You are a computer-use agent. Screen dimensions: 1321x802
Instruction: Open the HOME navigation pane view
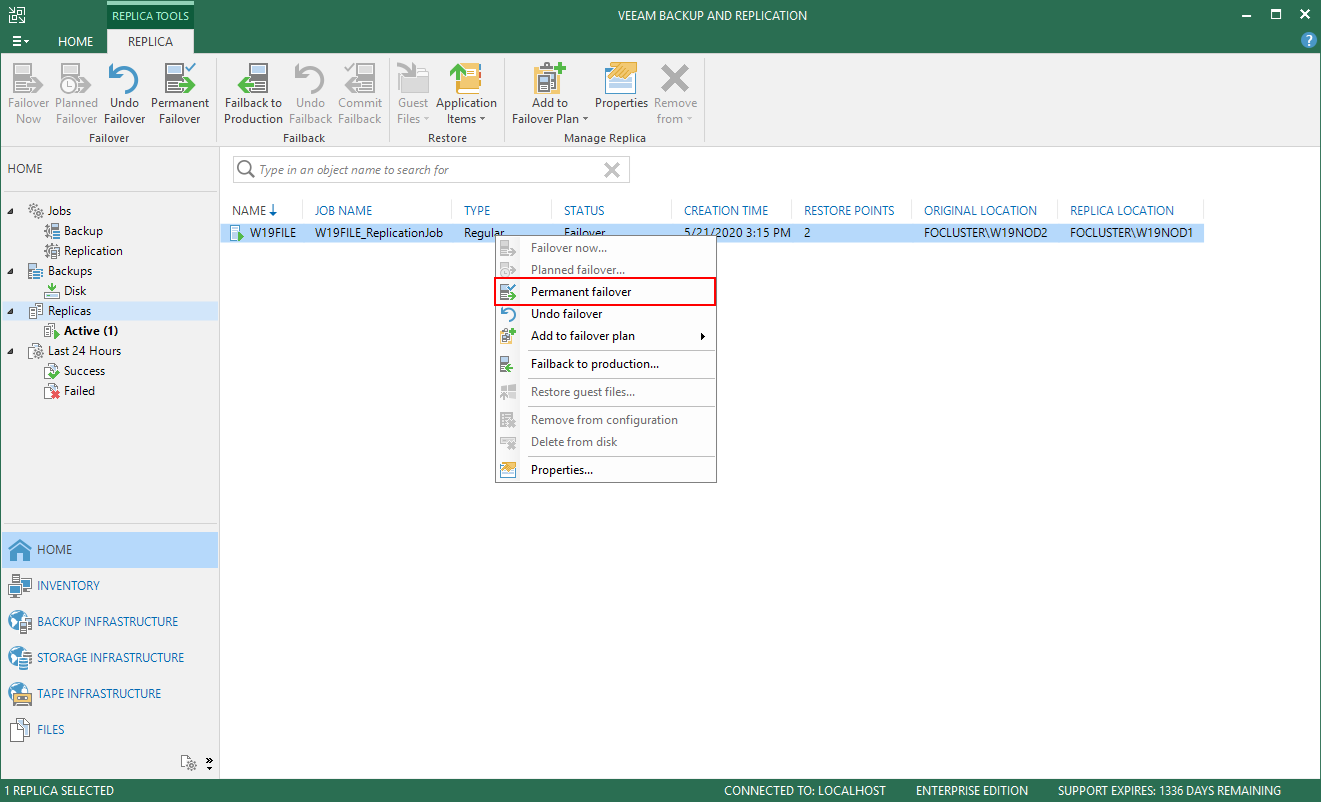coord(109,550)
